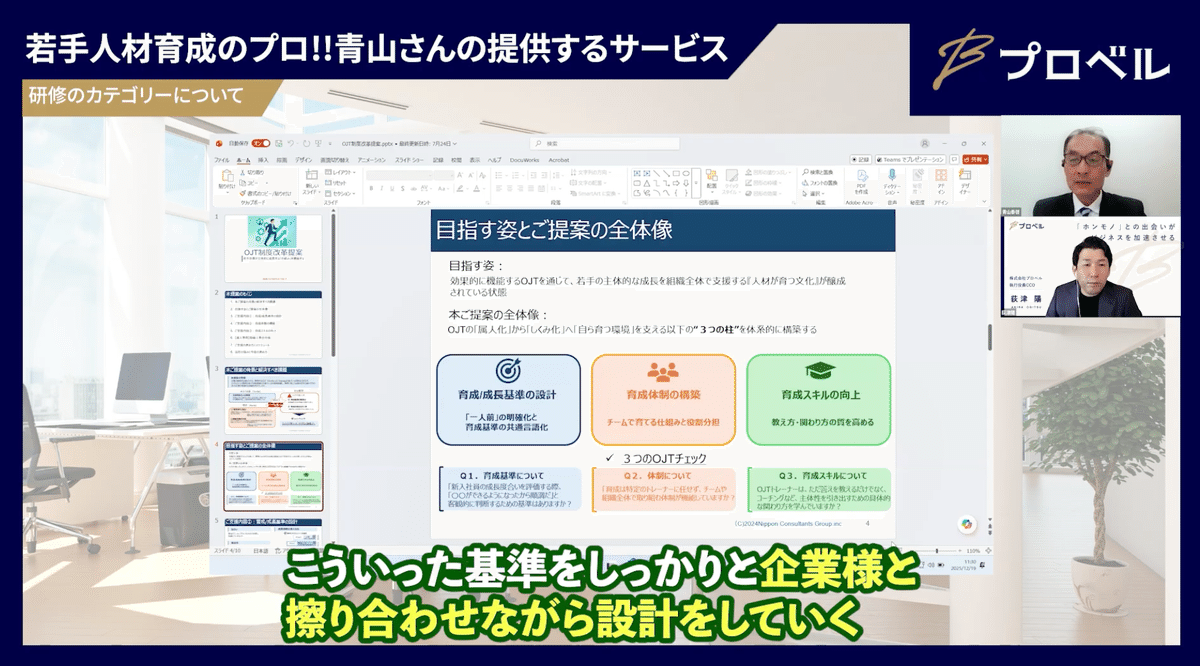
Task: Click the Teams でプレゼンテーション button
Action: [911, 160]
